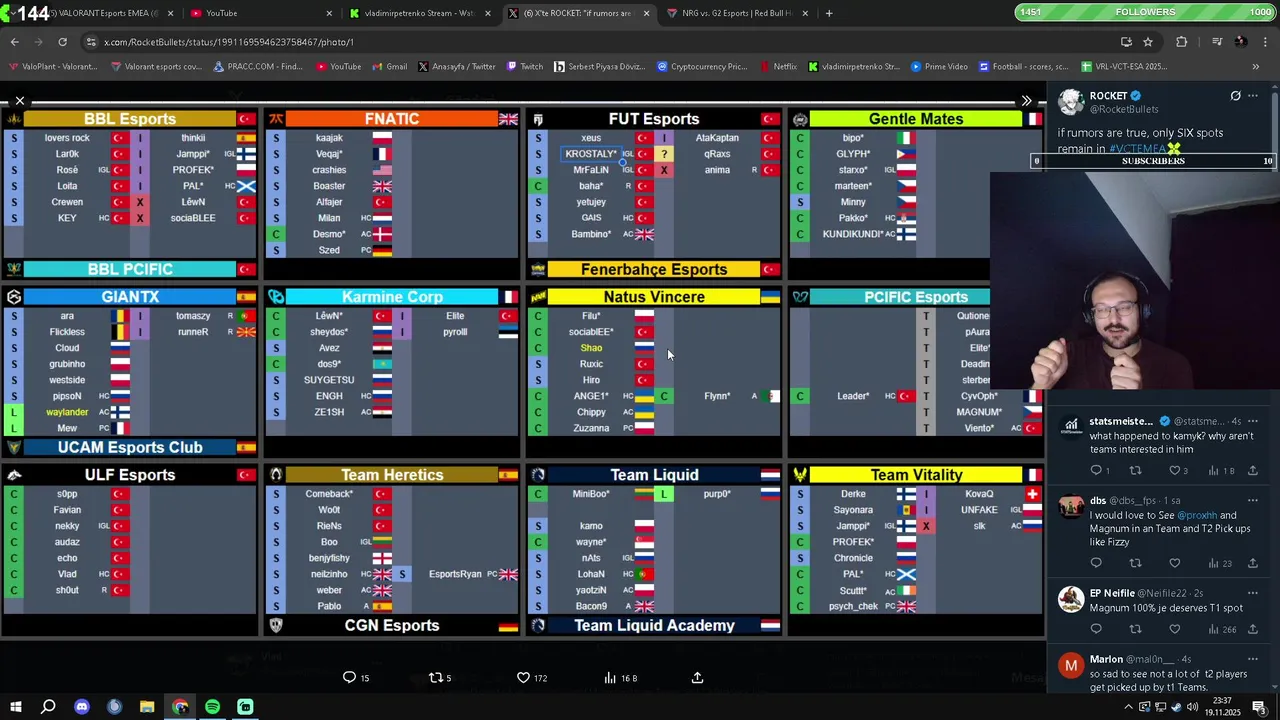The width and height of the screenshot is (1280, 720).
Task: Open the @proxhh mention link
Action: click(1197, 515)
